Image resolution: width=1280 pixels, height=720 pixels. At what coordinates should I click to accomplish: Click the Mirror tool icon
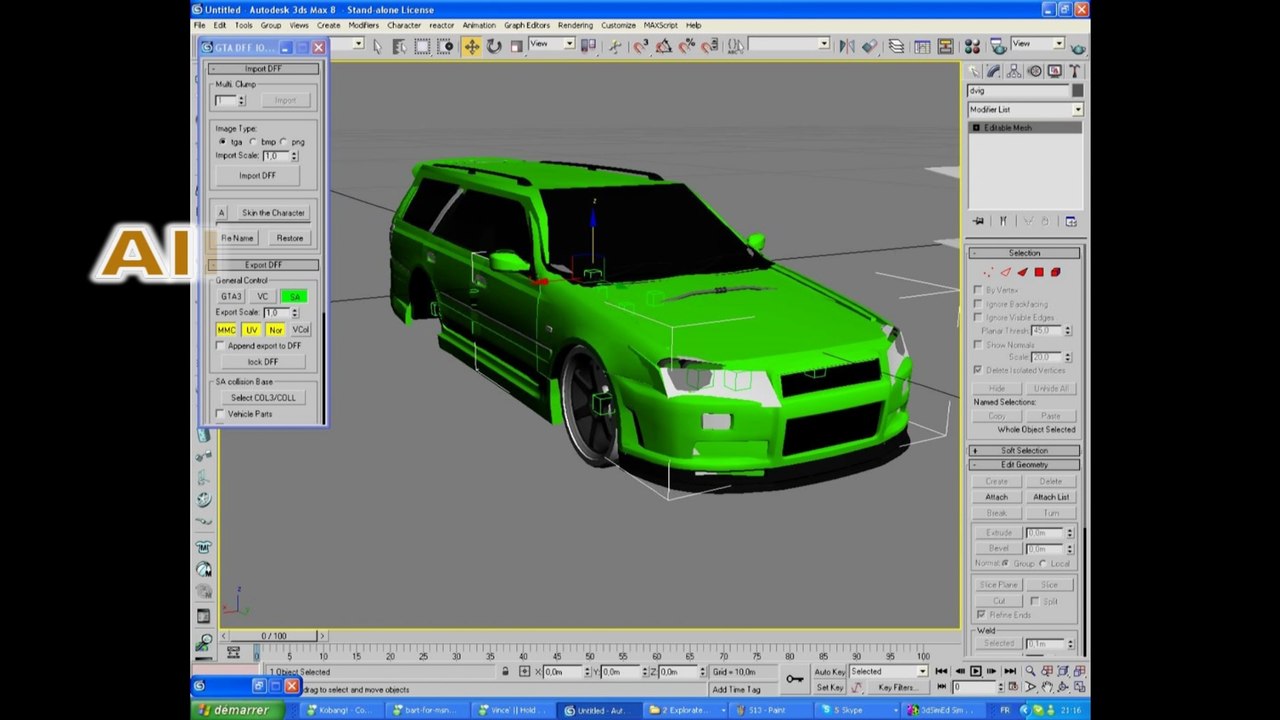846,46
